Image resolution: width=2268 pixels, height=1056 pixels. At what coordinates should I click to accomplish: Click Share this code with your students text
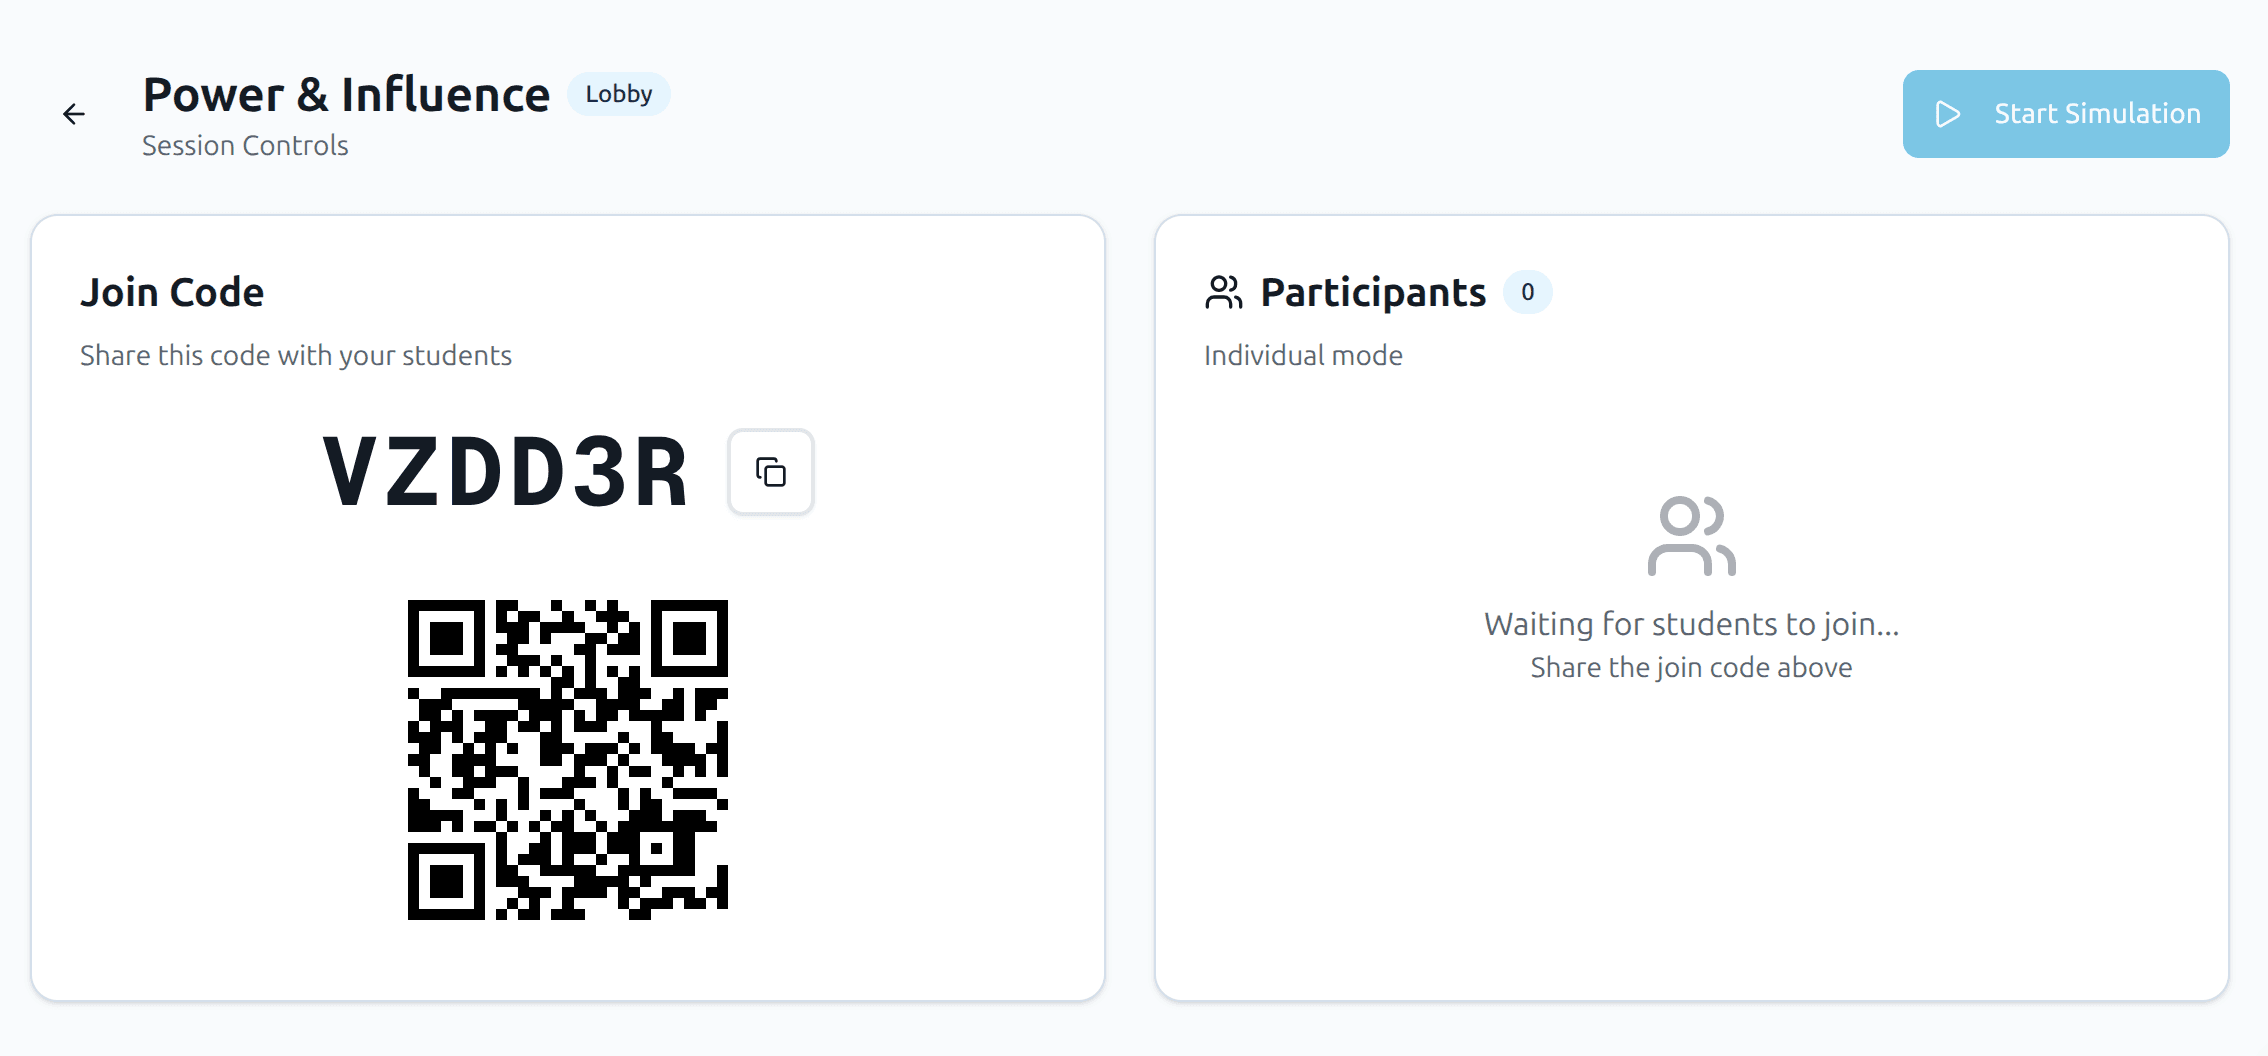point(296,355)
